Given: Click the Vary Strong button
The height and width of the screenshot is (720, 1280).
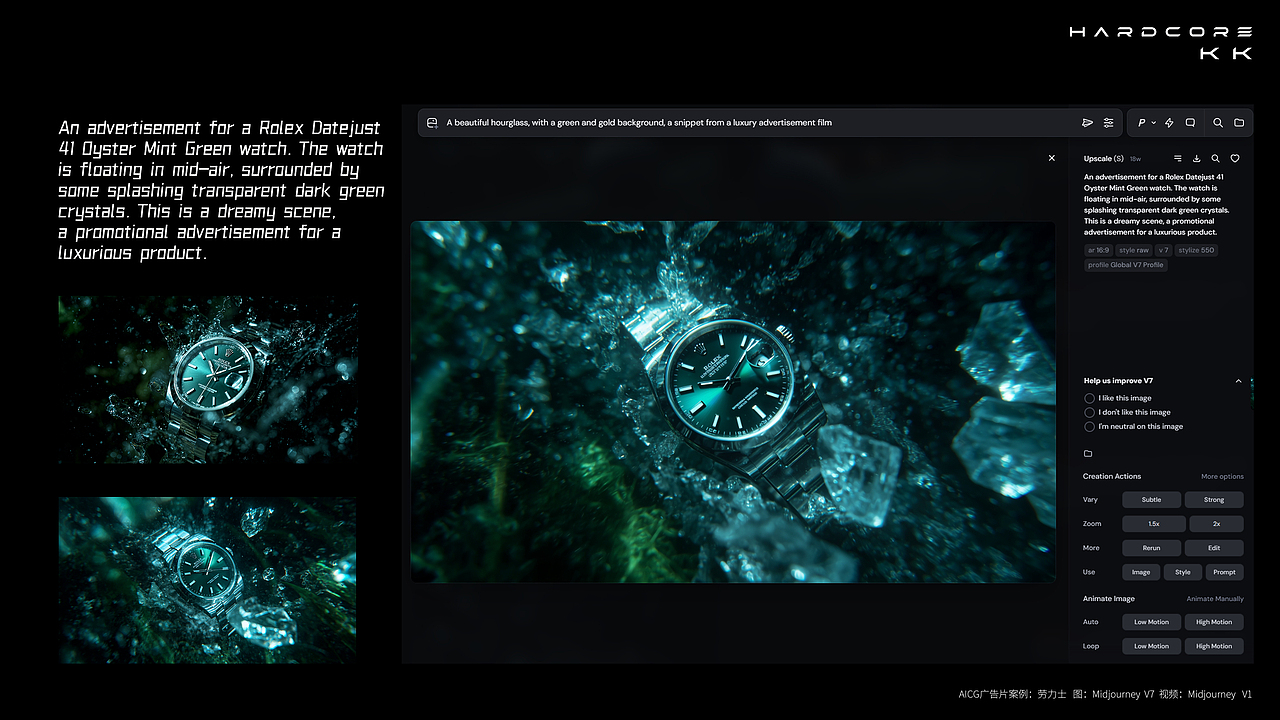Looking at the screenshot, I should coord(1214,500).
